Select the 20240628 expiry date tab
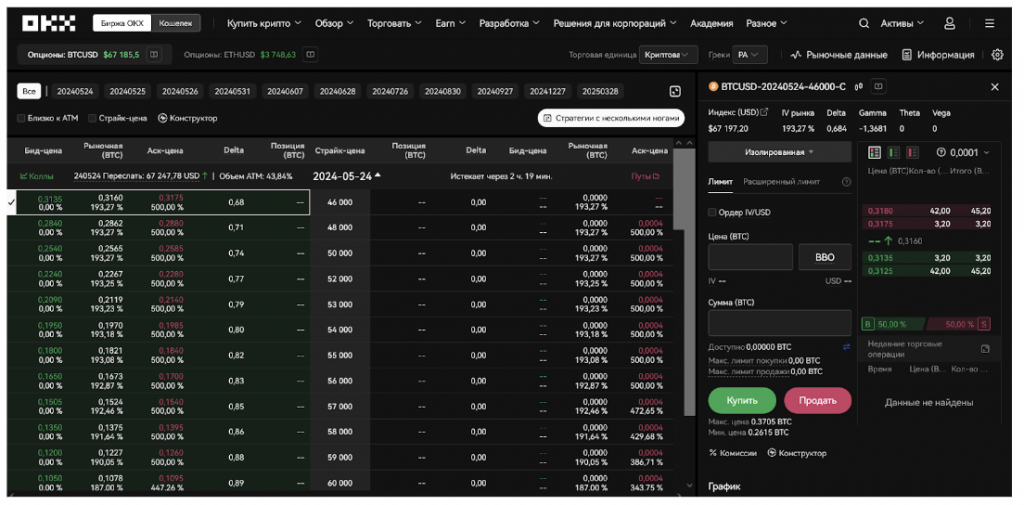The image size is (1024, 505). 337,91
